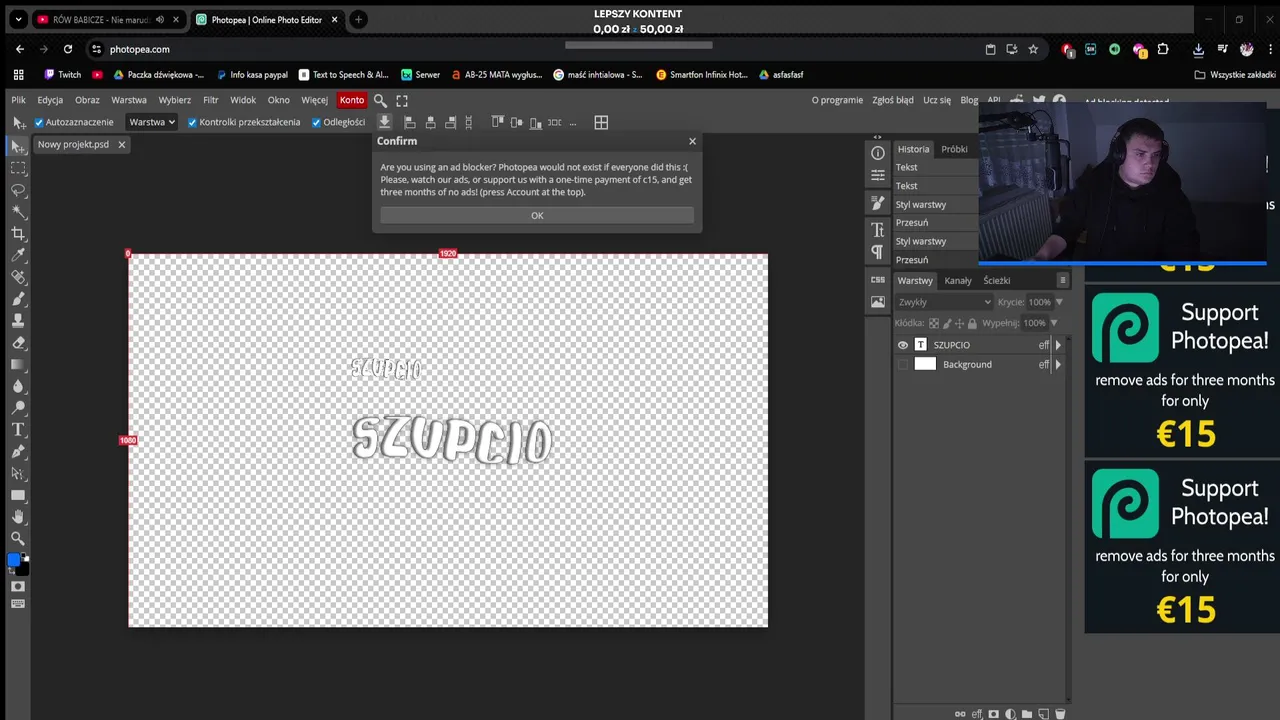Open the Warstwa menu in menu bar
This screenshot has height=720, width=1280.
[x=129, y=100]
